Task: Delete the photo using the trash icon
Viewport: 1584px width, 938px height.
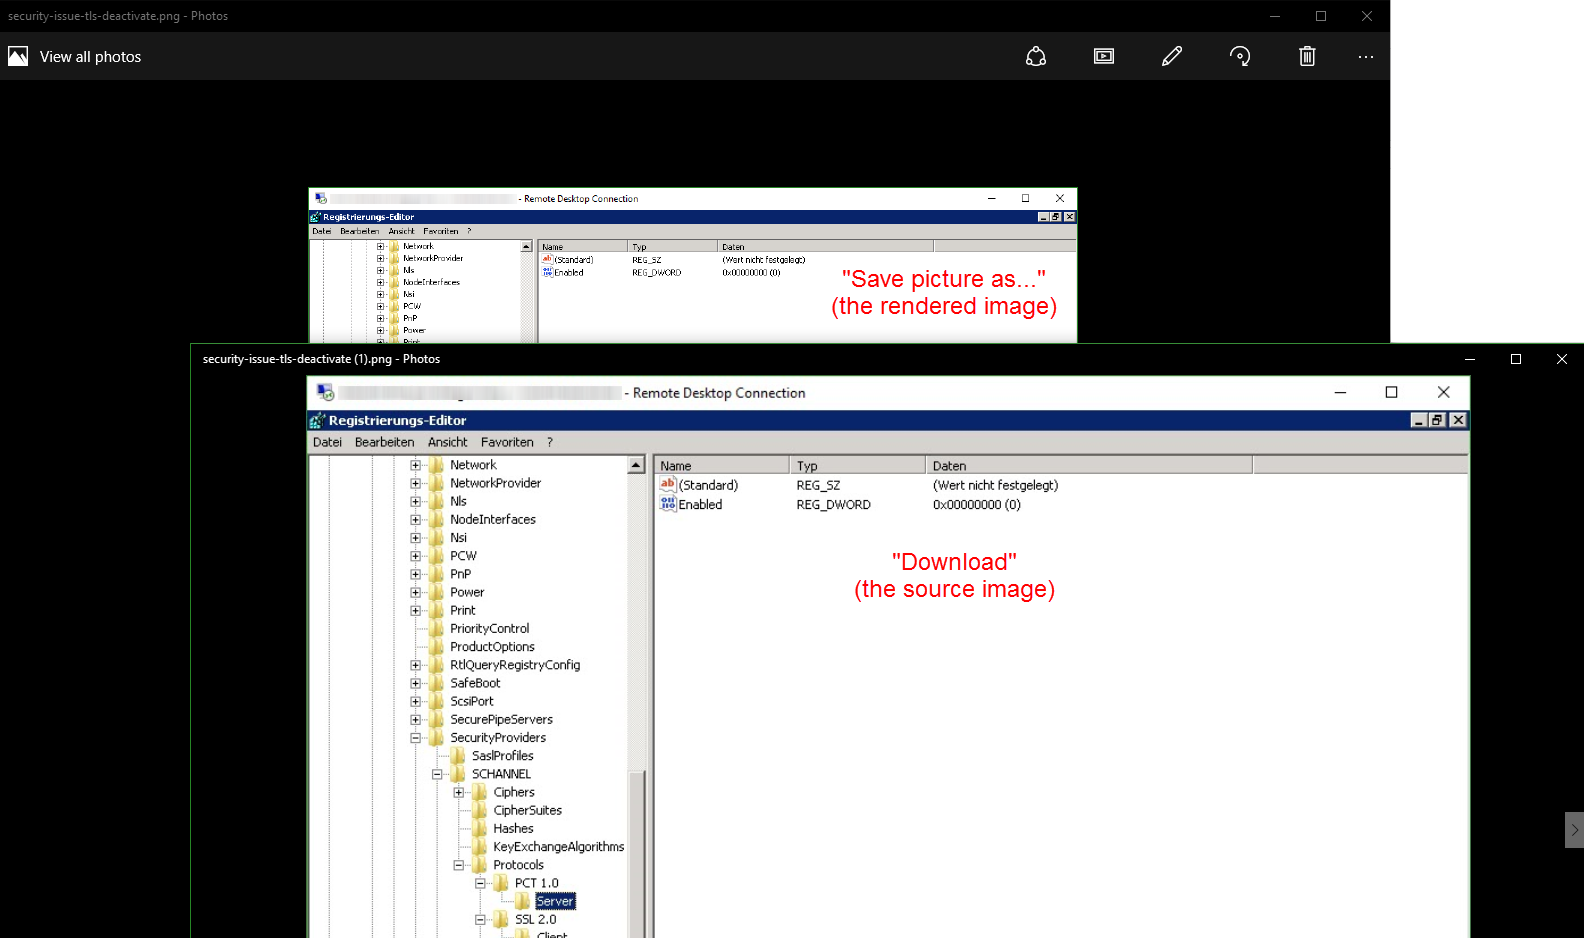Action: click(1307, 57)
